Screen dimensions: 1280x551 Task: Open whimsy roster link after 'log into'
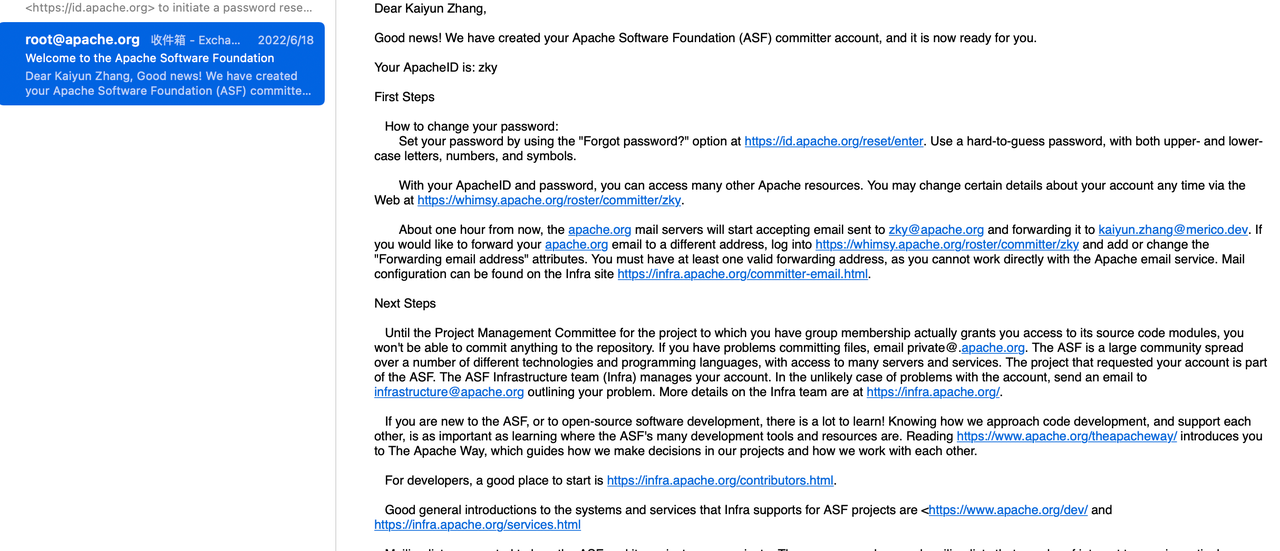947,244
